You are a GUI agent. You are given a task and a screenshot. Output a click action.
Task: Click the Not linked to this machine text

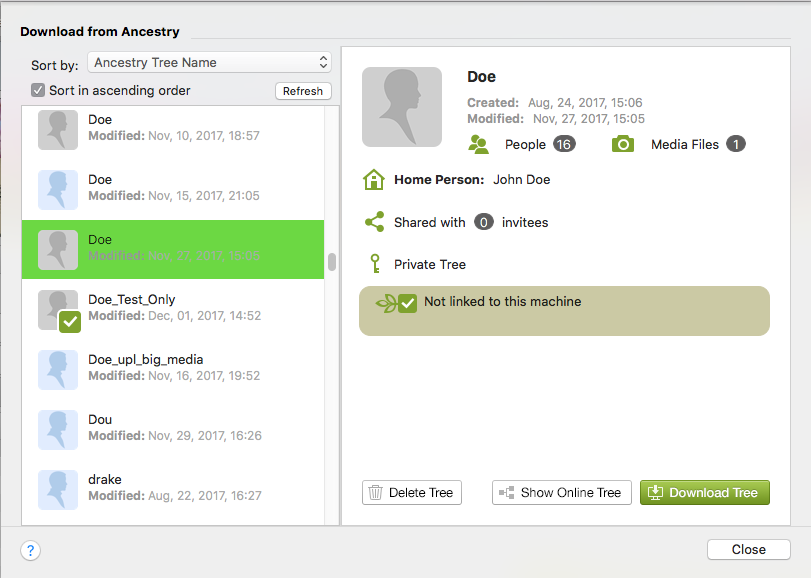click(503, 301)
